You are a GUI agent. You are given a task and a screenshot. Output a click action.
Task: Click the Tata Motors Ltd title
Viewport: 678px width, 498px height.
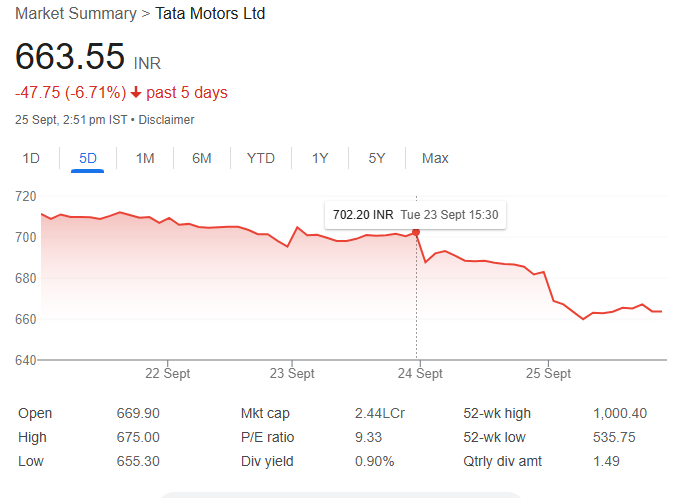[x=210, y=14]
